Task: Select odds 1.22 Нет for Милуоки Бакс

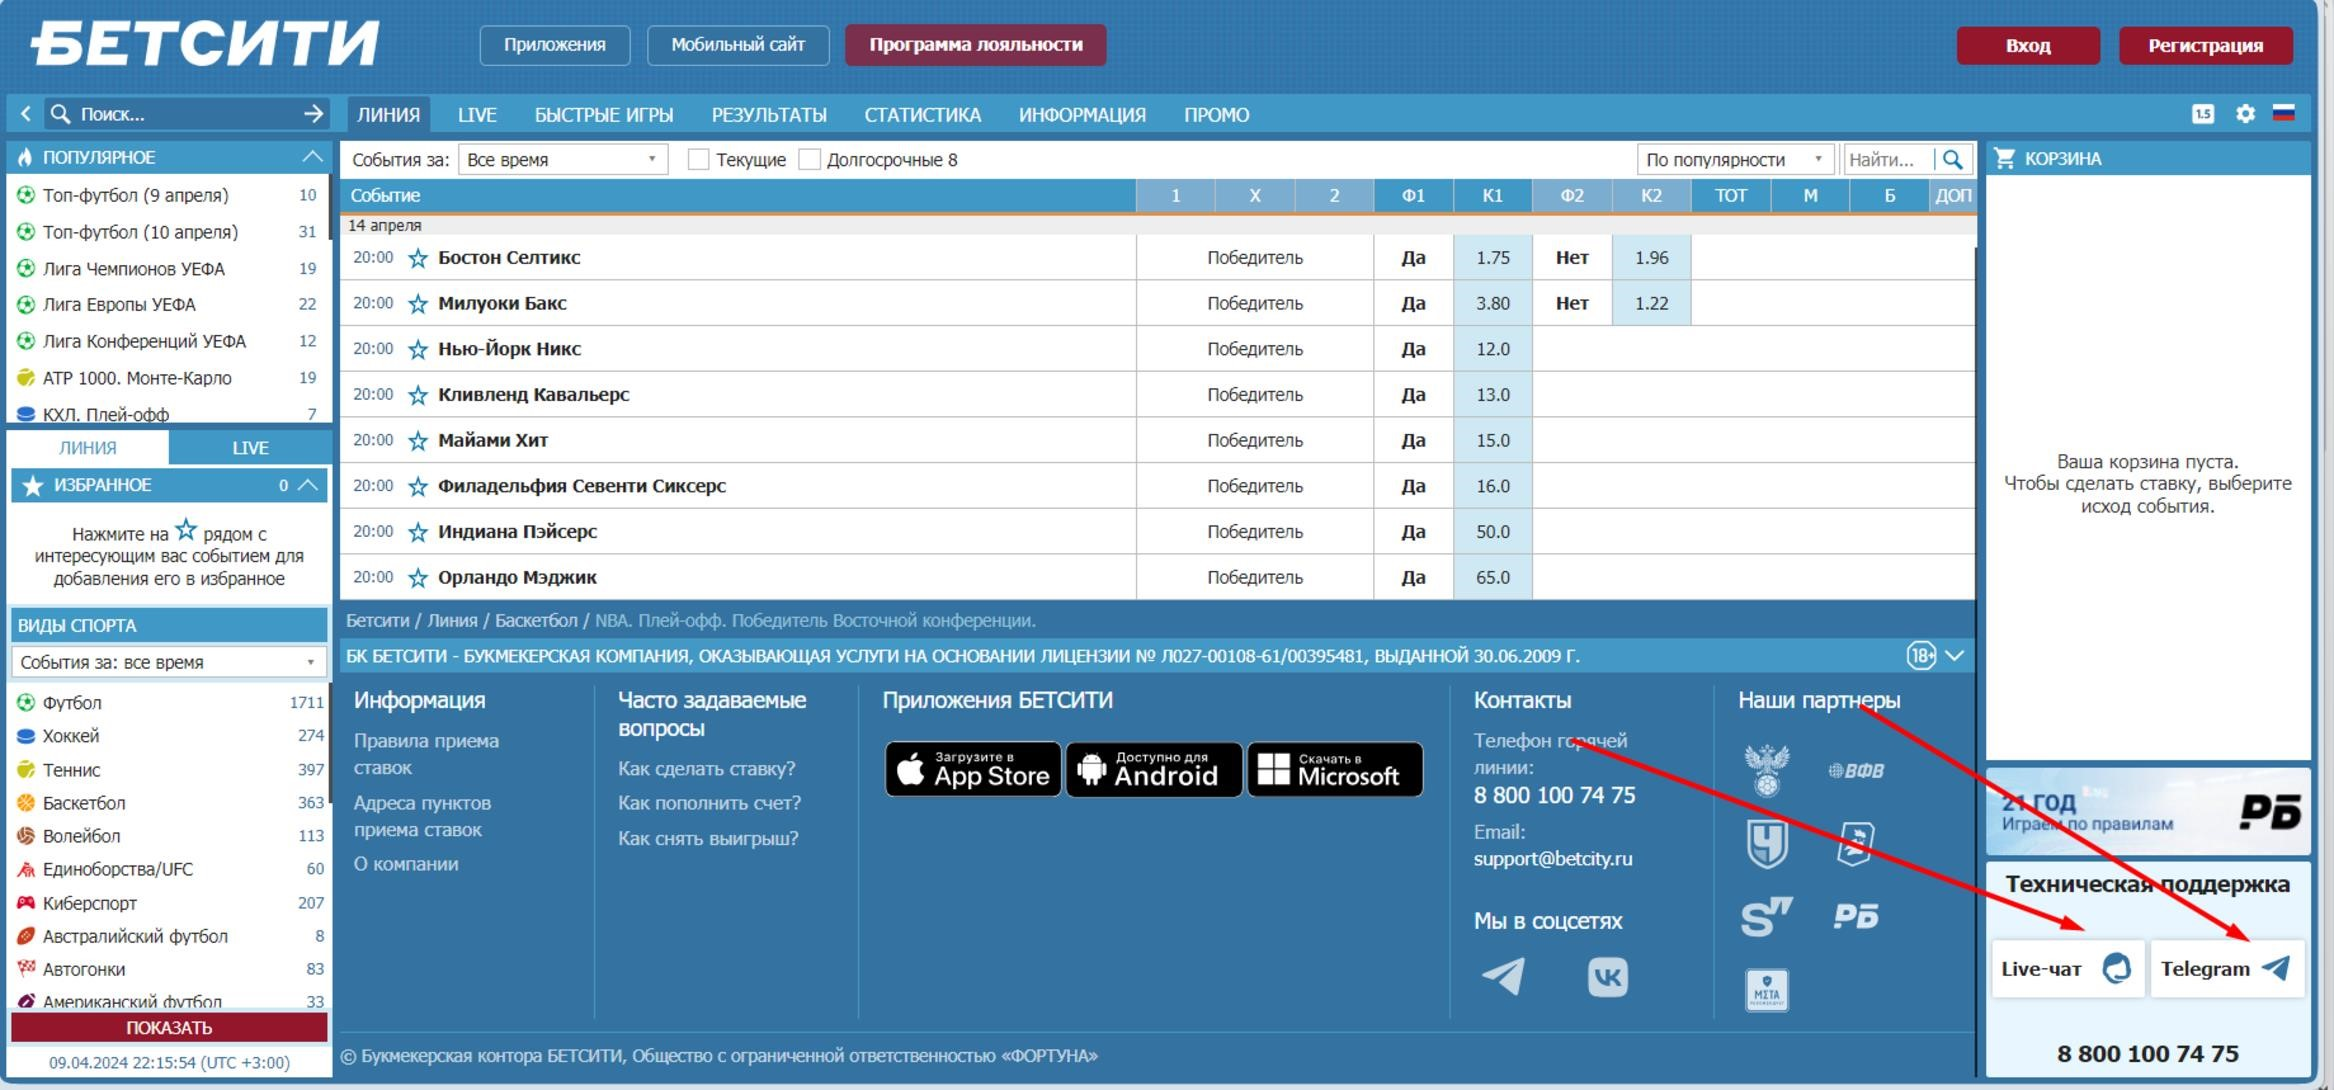Action: tap(1651, 304)
